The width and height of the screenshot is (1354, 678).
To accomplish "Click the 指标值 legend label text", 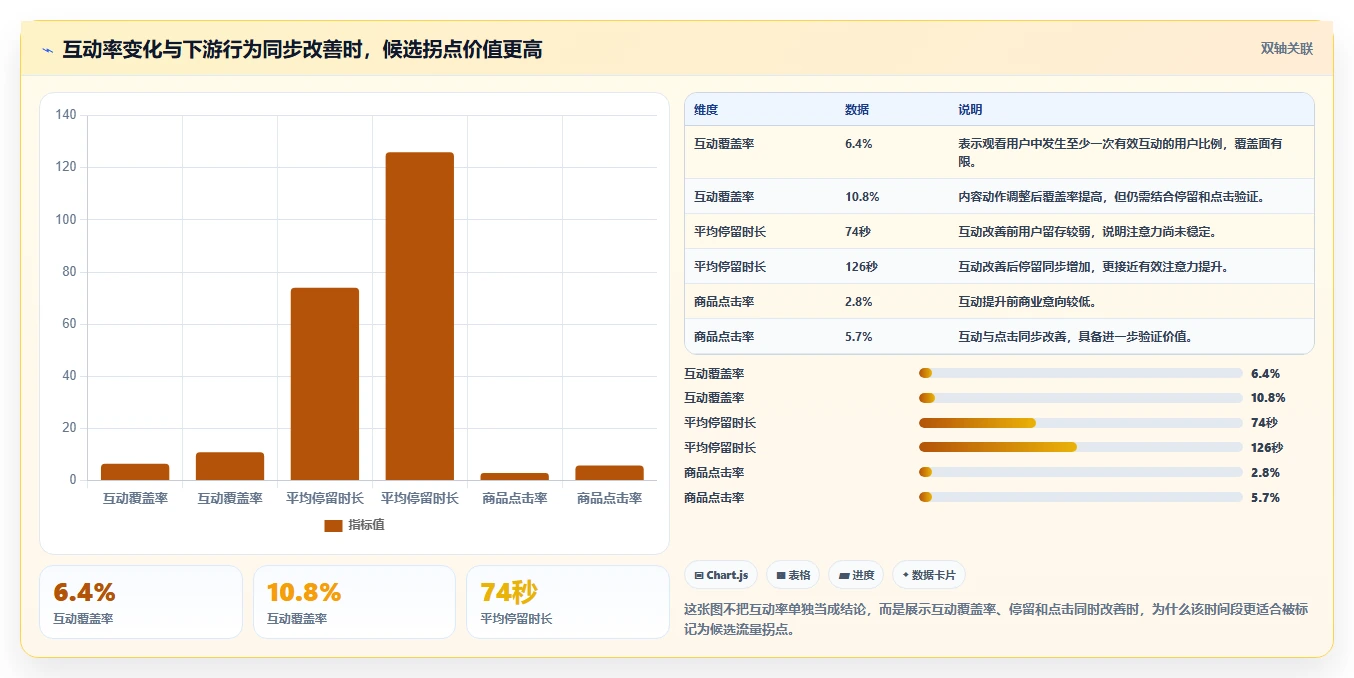I will click(x=366, y=526).
